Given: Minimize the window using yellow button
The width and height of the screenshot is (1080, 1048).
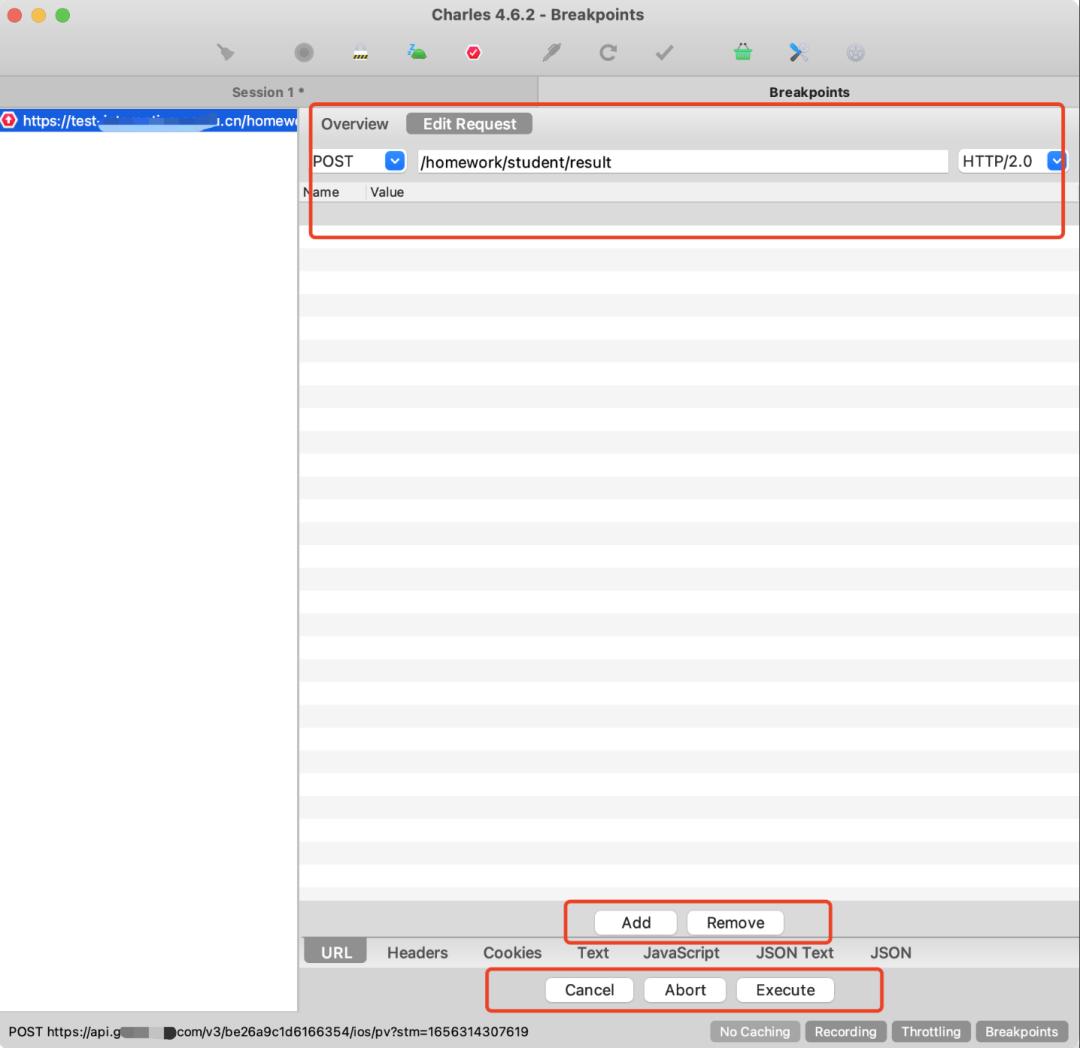Looking at the screenshot, I should [x=39, y=14].
